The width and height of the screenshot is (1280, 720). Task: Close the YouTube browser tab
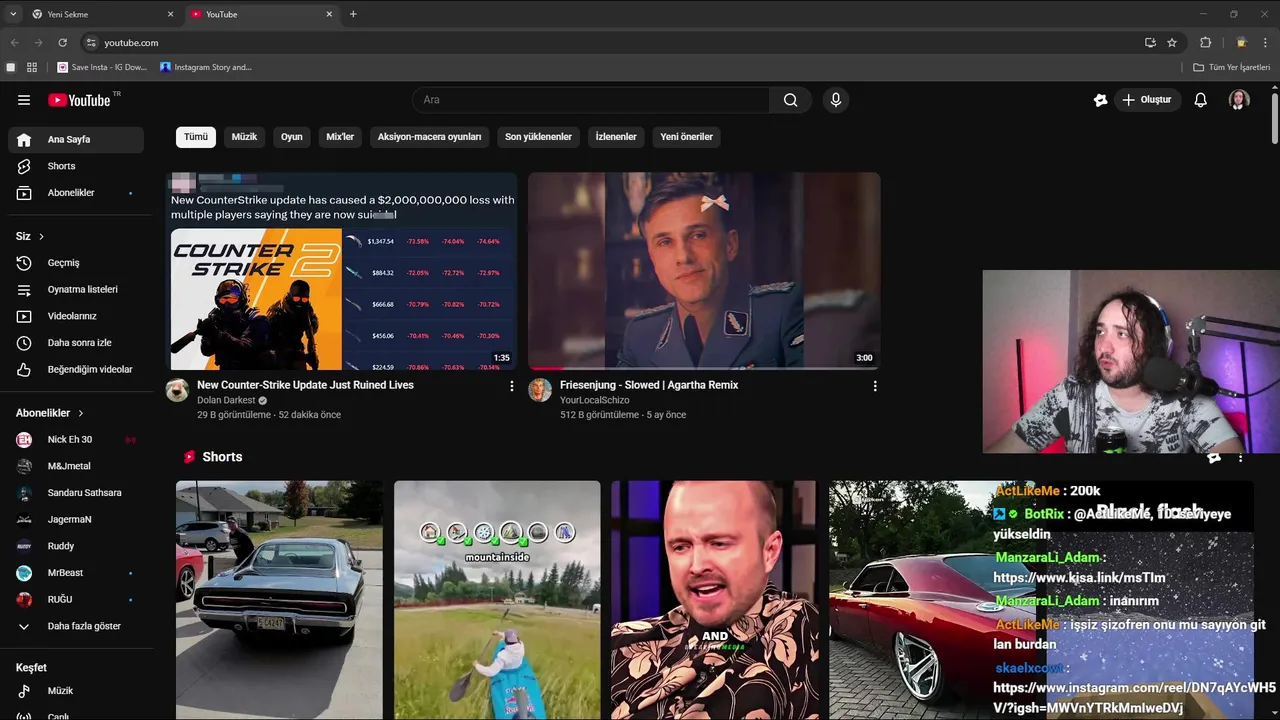[x=329, y=14]
